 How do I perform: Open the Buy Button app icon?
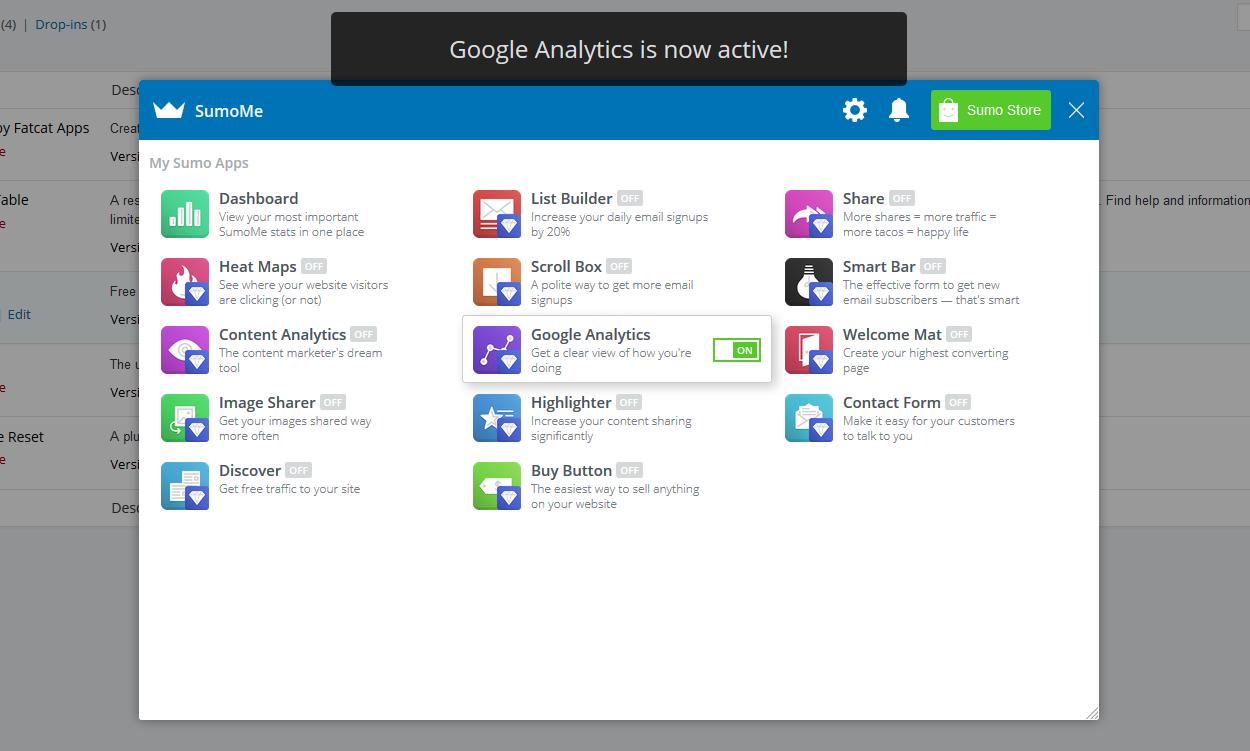[x=497, y=486]
